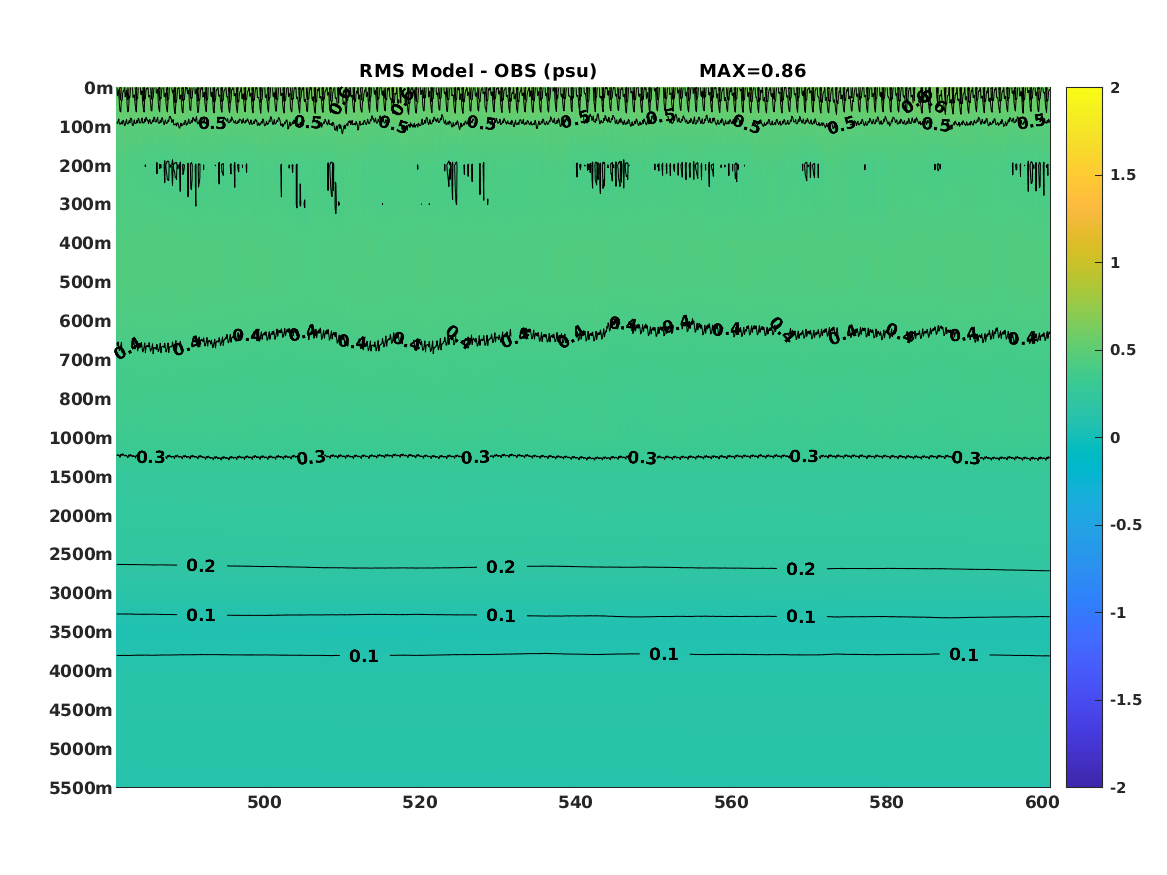Click the colorbar tick label '1'

point(1115,263)
